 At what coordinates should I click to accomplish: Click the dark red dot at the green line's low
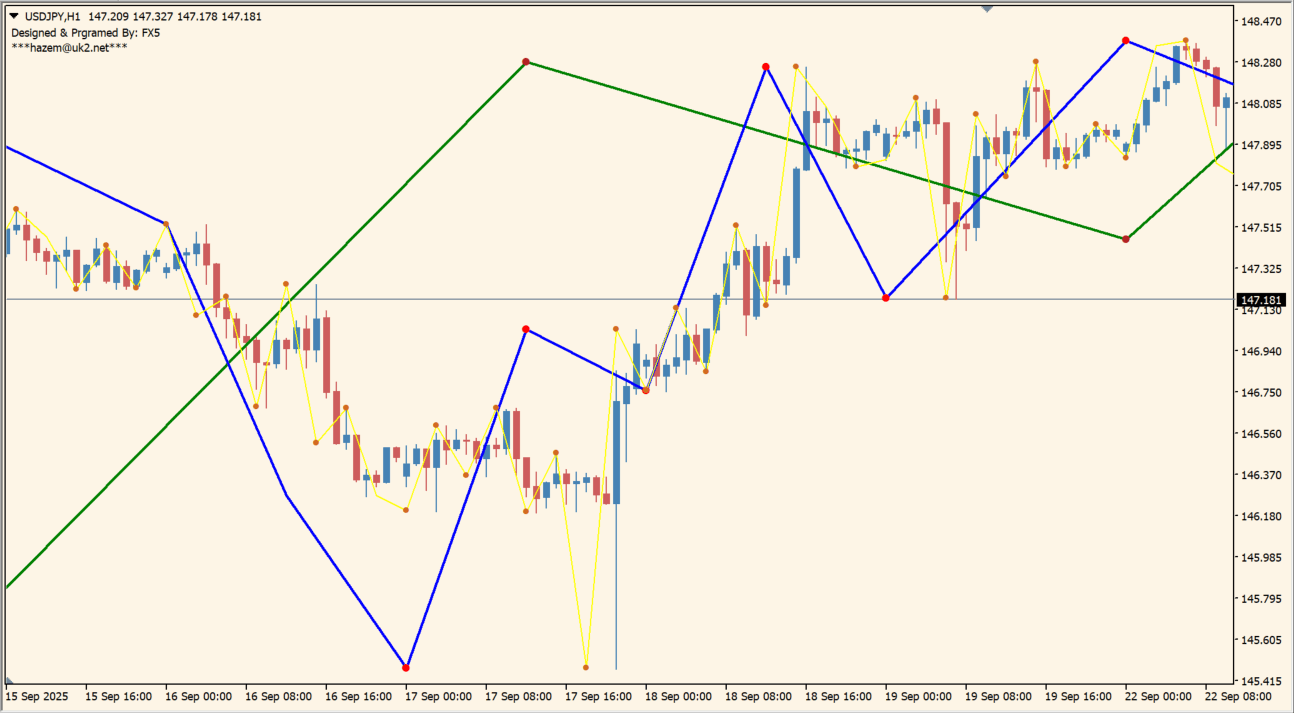click(1126, 239)
